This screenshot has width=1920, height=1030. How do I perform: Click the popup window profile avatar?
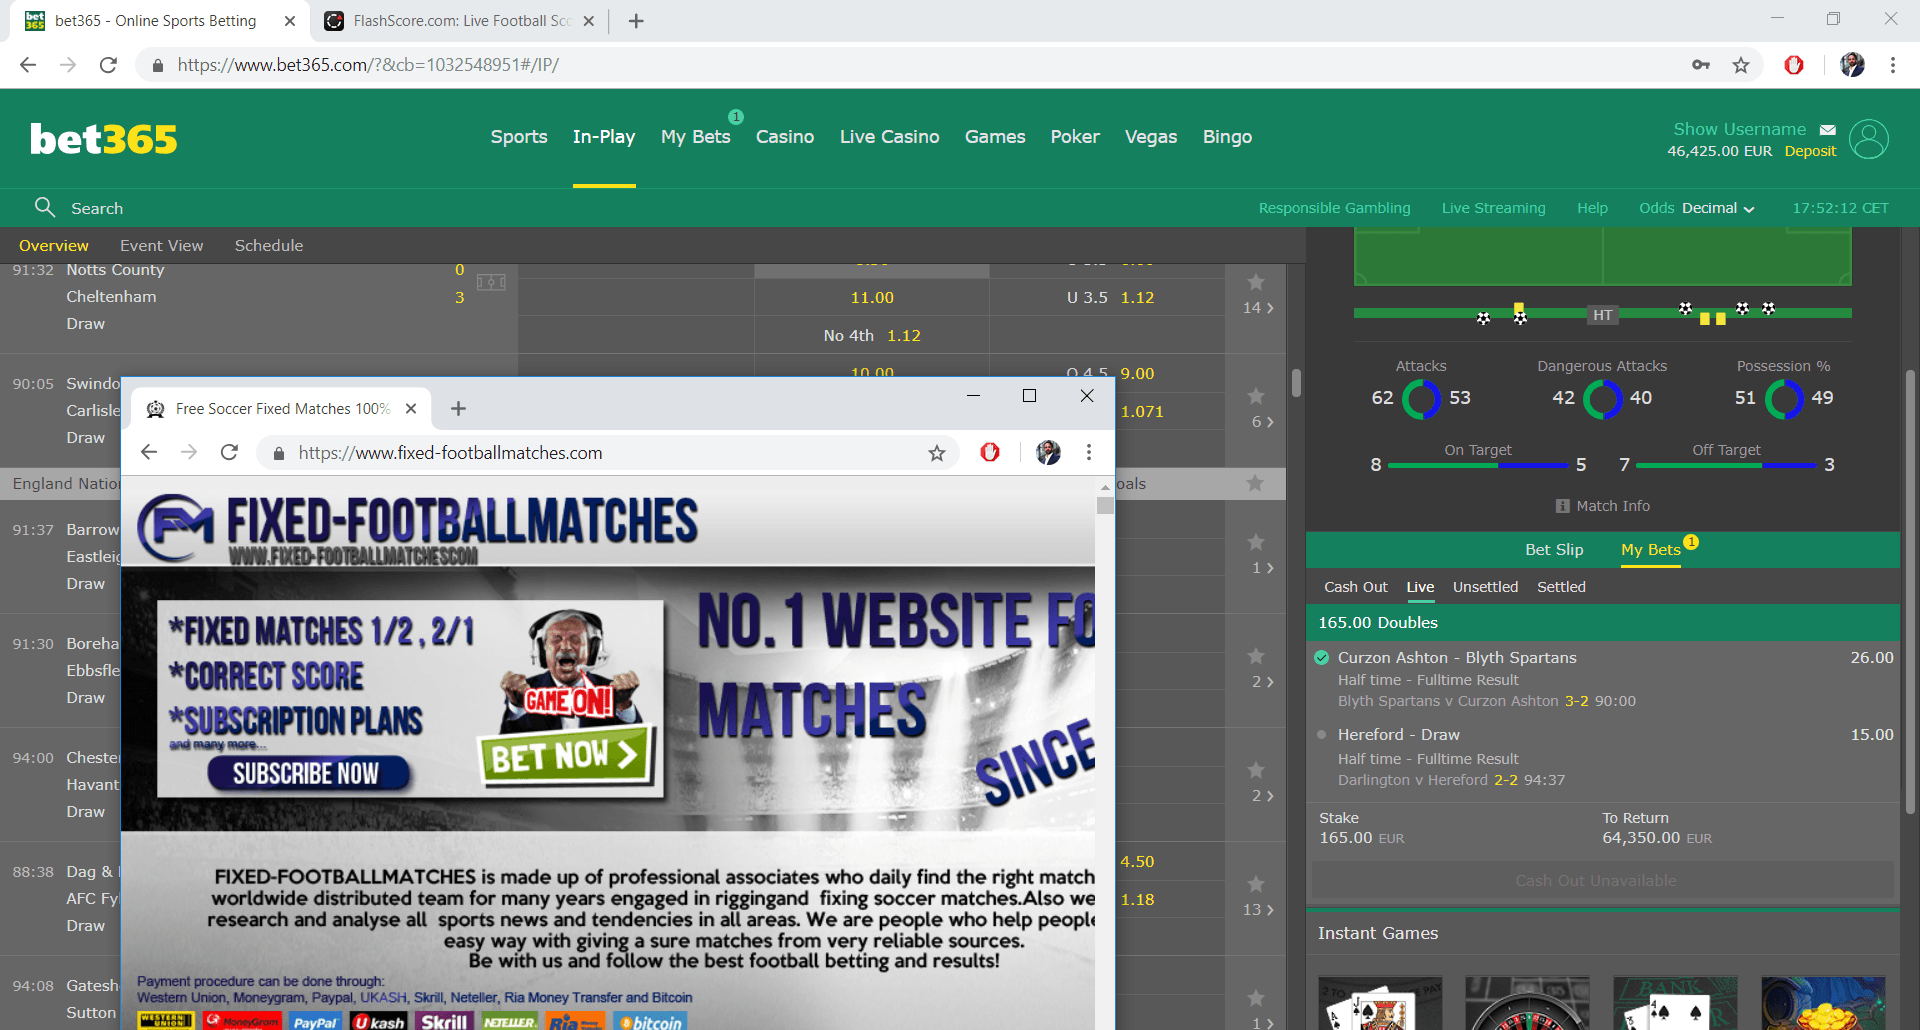(1048, 452)
